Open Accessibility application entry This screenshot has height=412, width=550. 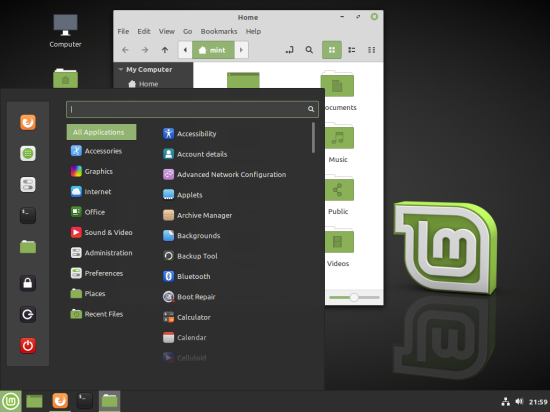190,134
